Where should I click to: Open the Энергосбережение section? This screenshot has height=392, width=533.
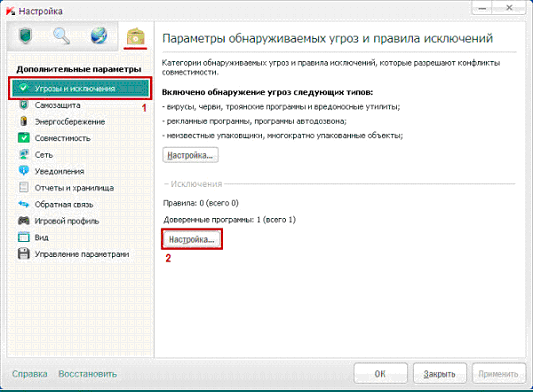pos(70,122)
